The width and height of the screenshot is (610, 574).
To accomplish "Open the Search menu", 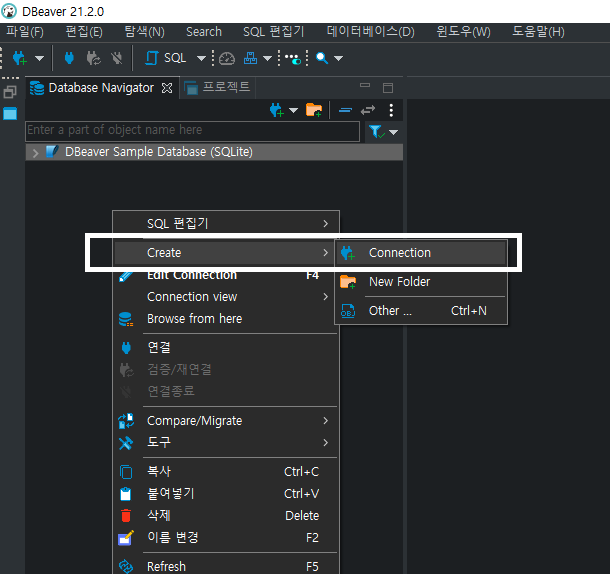I will (x=204, y=32).
